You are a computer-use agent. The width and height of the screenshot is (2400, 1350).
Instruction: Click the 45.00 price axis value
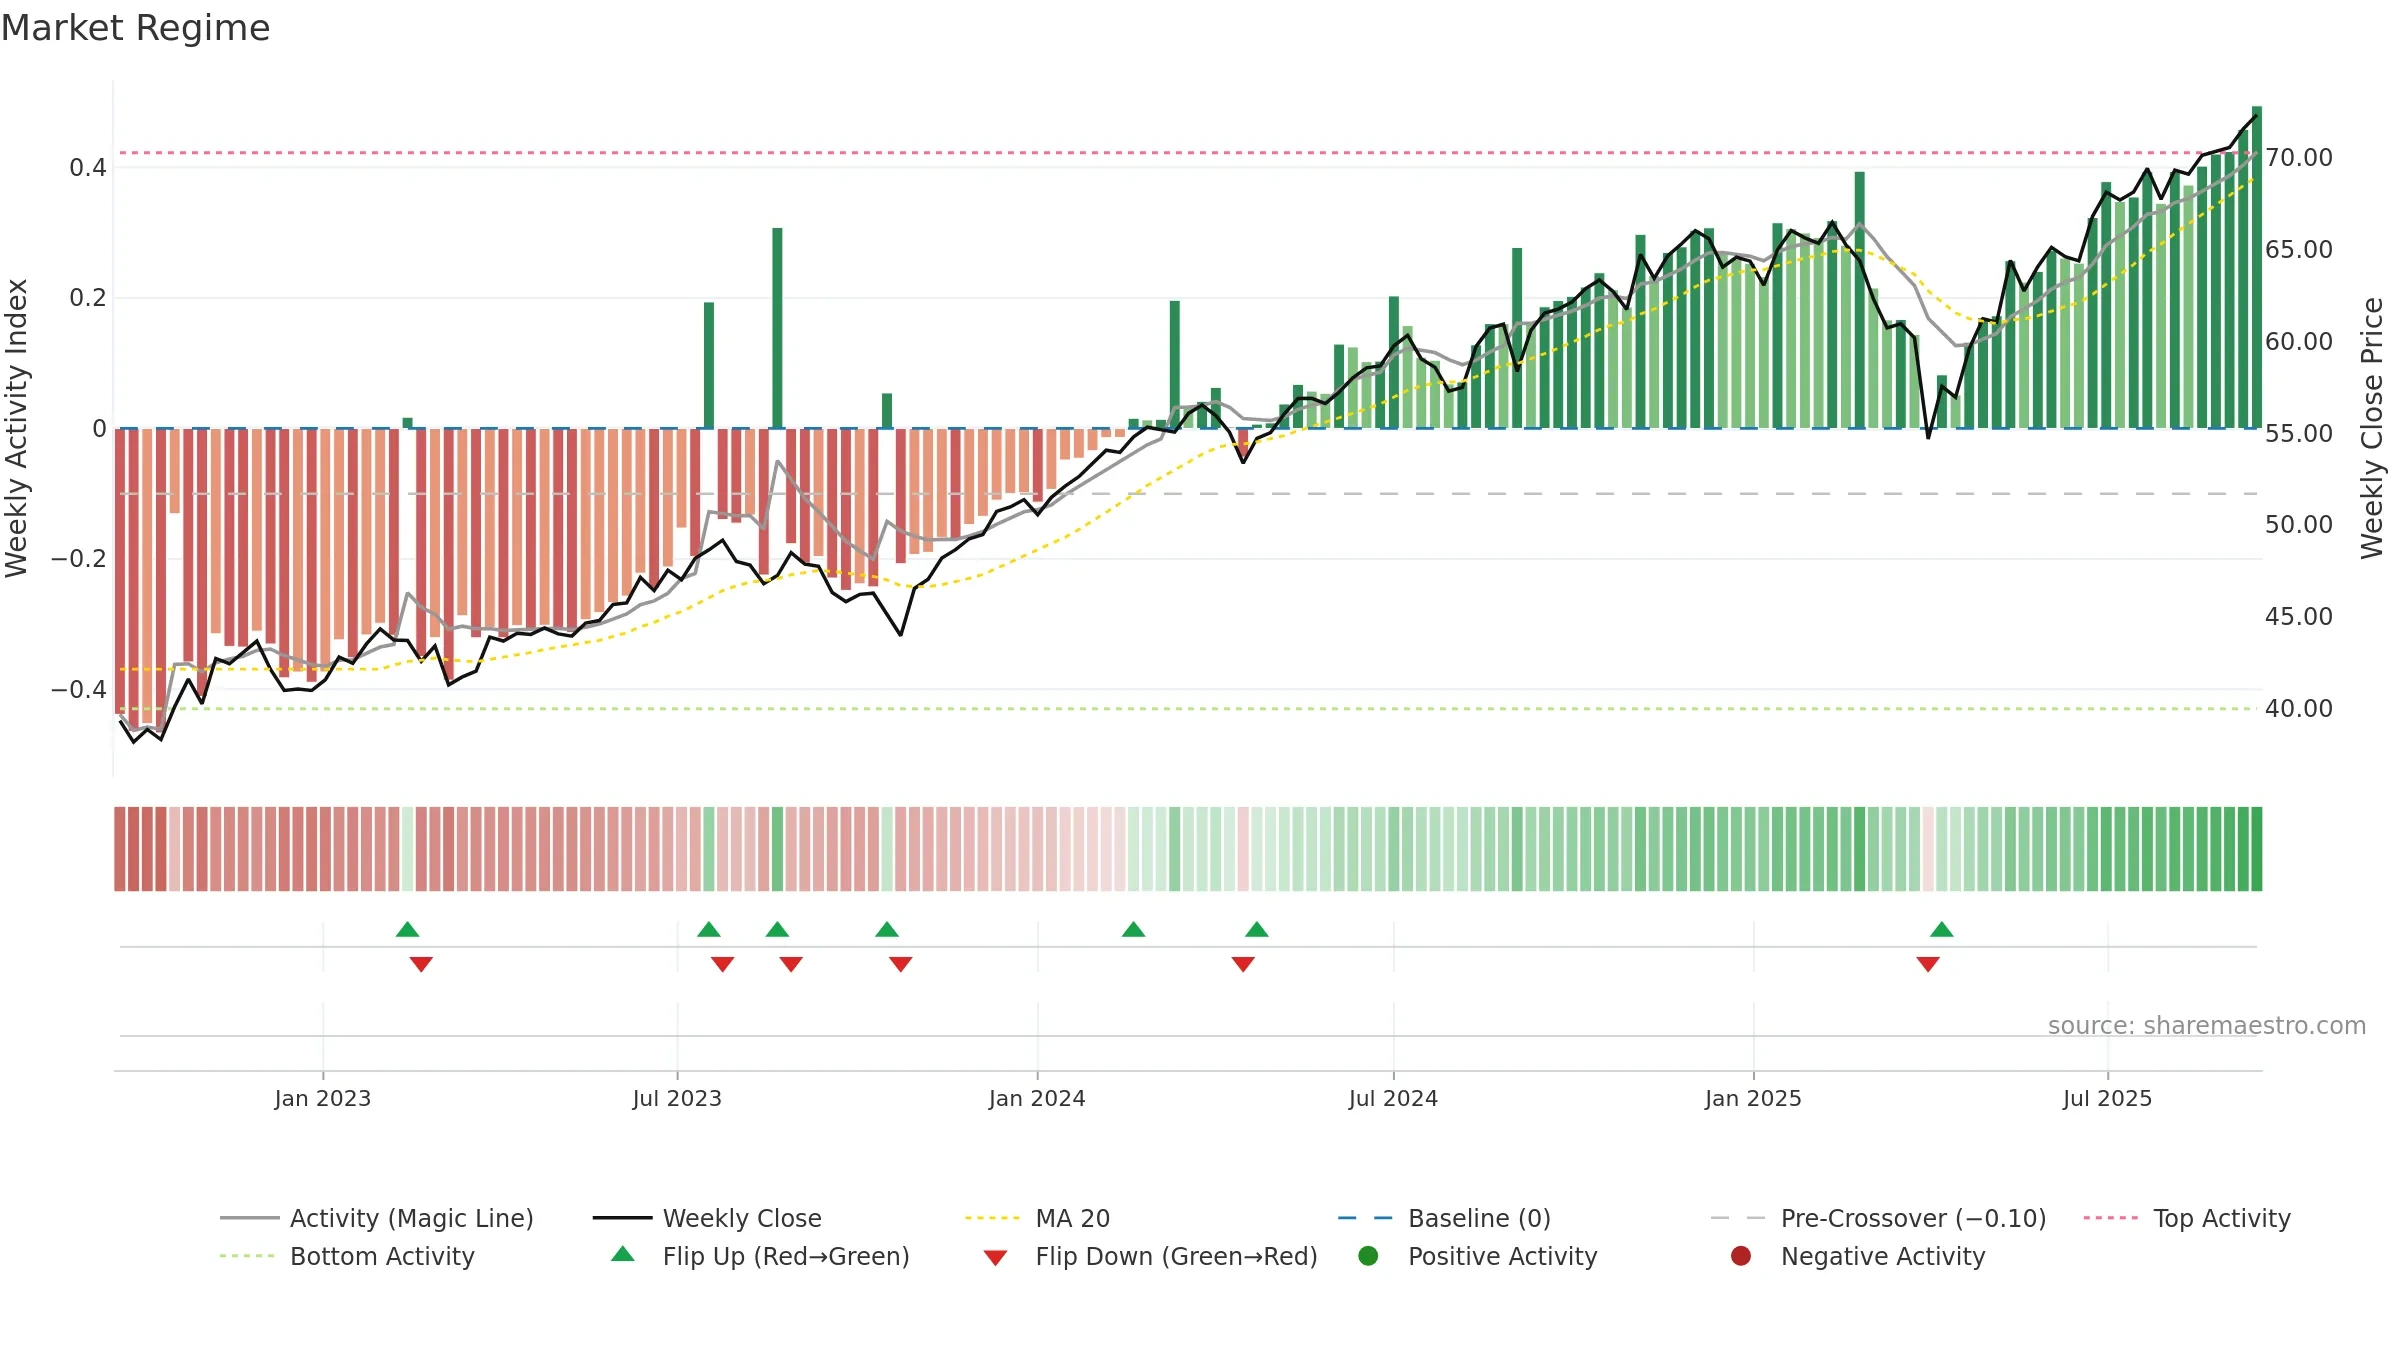coord(2299,617)
